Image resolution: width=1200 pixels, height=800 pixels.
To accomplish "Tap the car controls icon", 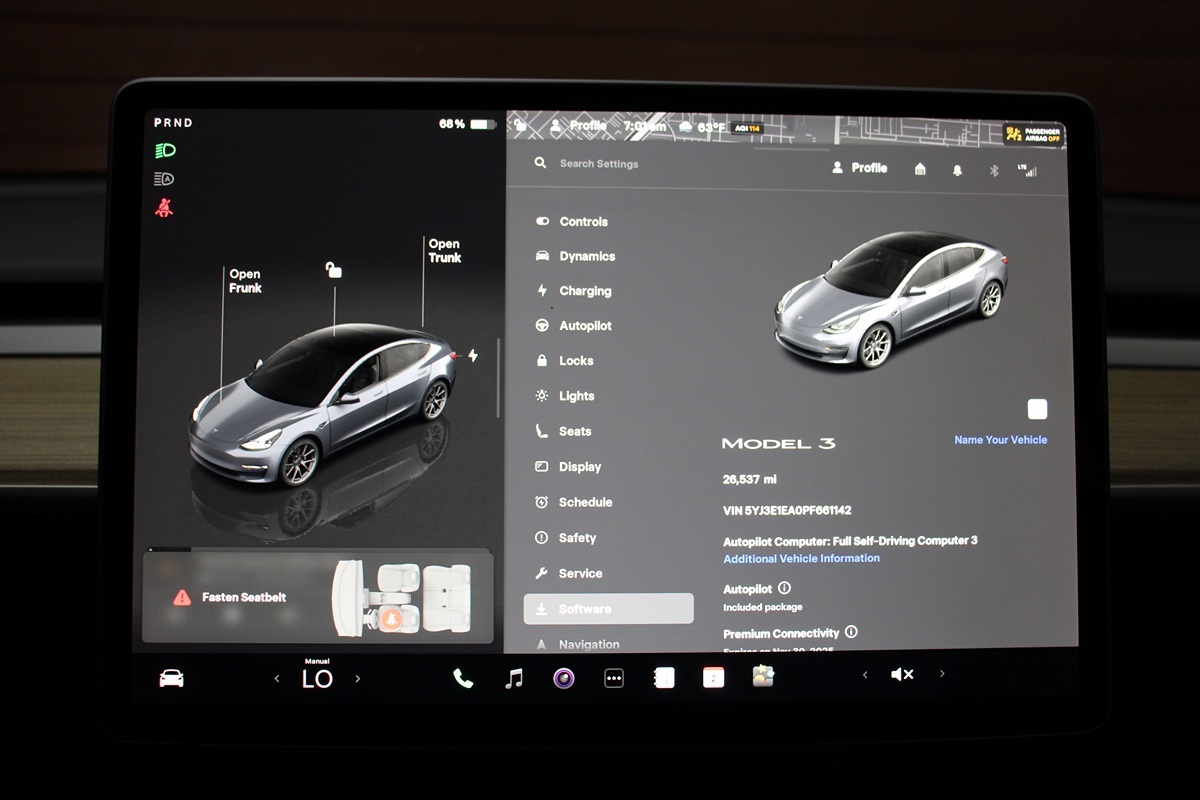I will [172, 678].
